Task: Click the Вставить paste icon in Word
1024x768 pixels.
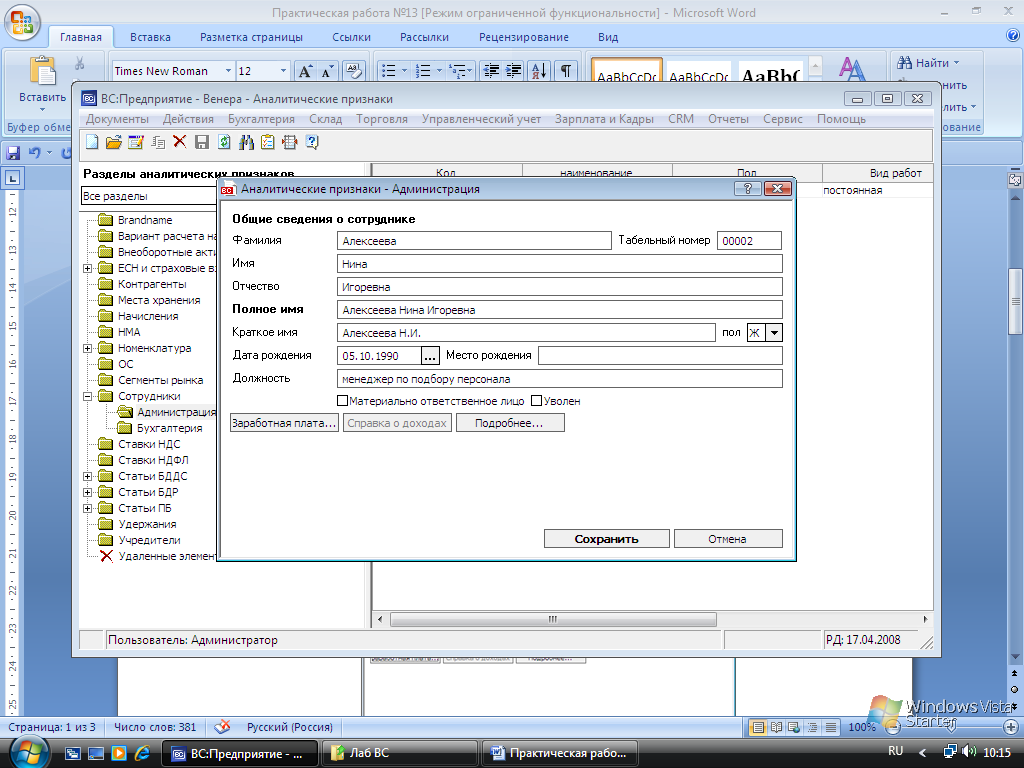Action: 42,71
